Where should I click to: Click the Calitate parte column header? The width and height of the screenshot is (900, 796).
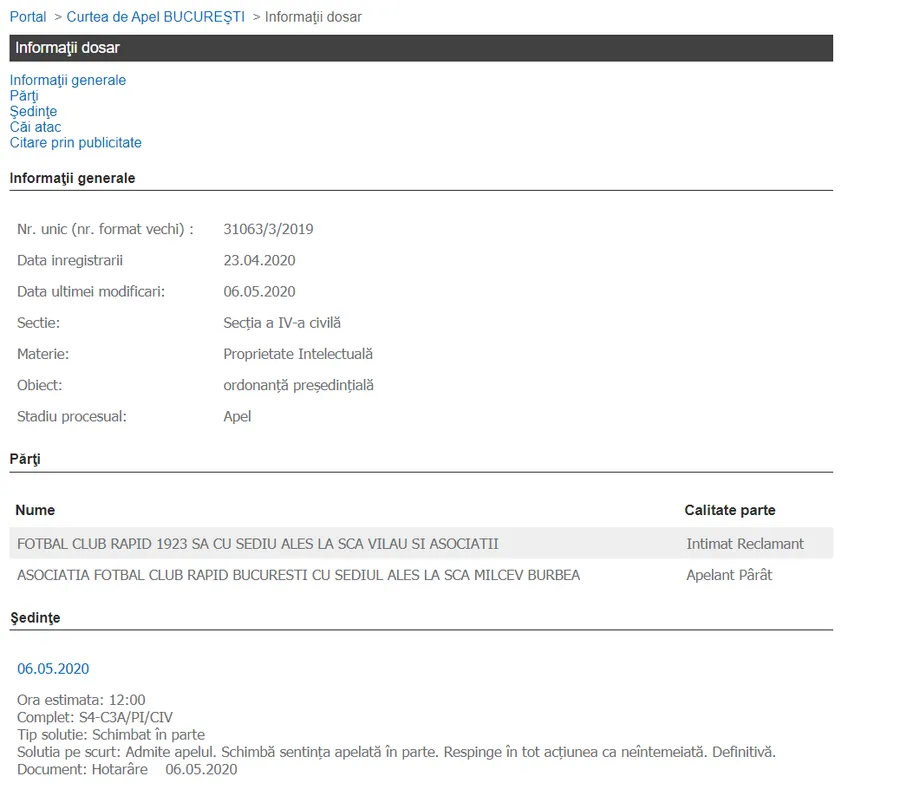click(x=730, y=510)
